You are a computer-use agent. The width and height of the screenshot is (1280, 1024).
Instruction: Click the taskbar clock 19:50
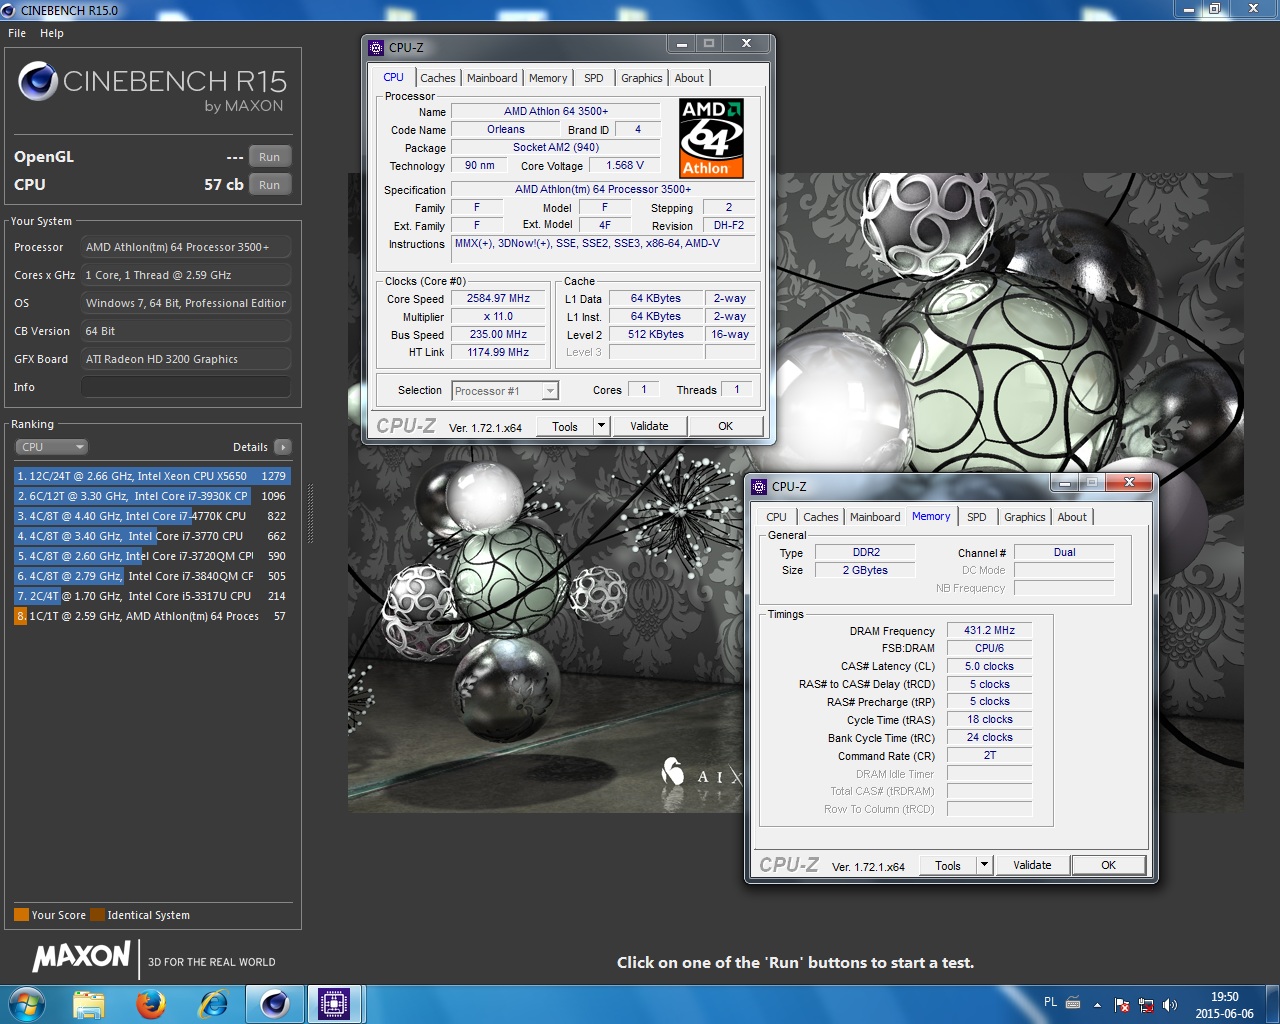[1224, 997]
